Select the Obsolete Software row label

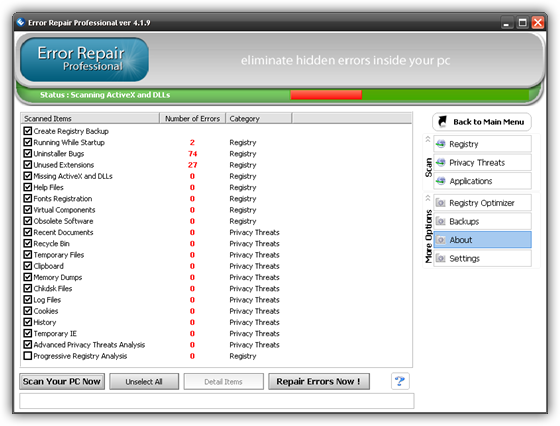coord(63,221)
